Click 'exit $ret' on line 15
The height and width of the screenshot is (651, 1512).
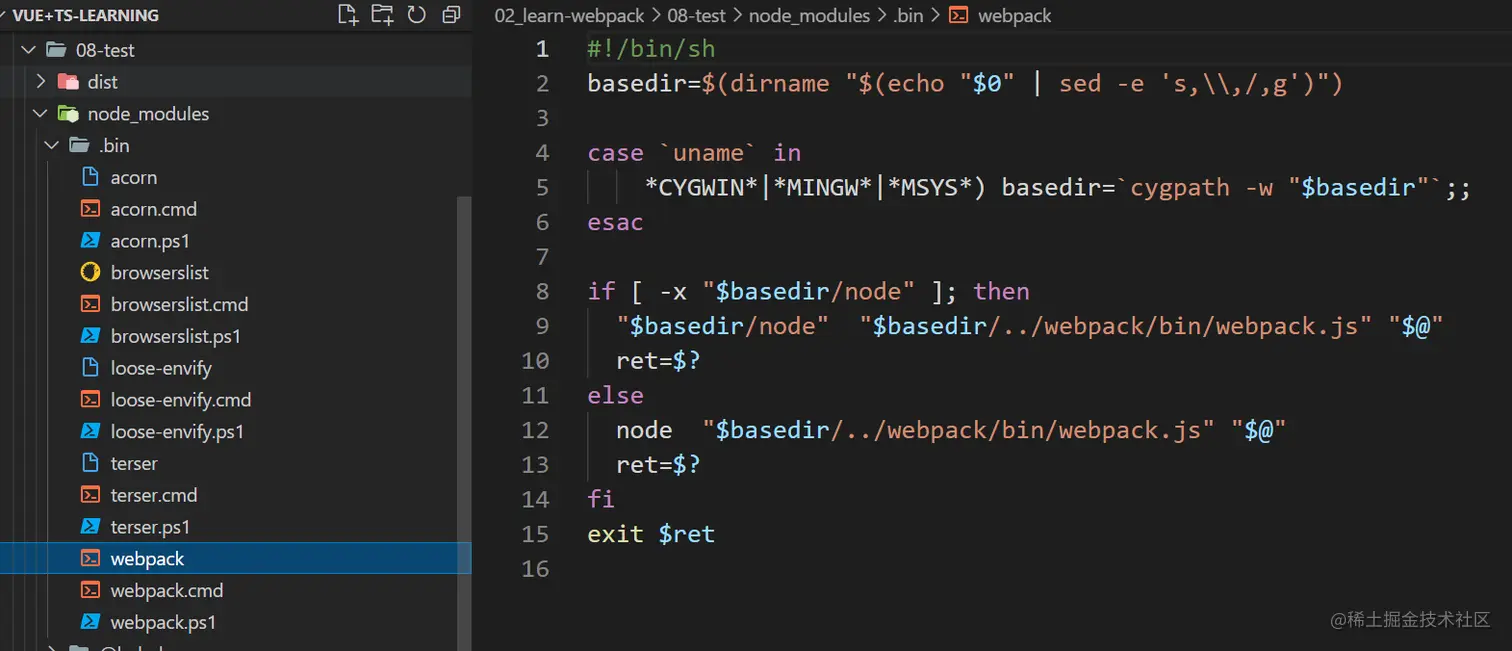(x=651, y=534)
